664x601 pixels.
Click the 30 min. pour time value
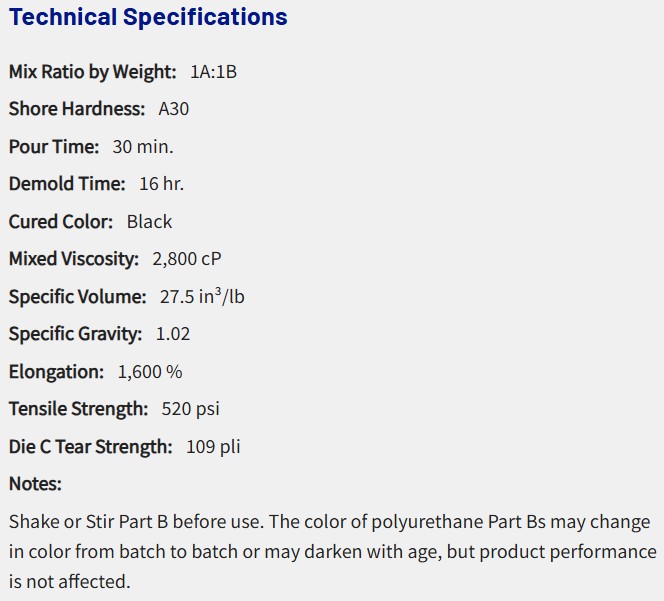(142, 147)
